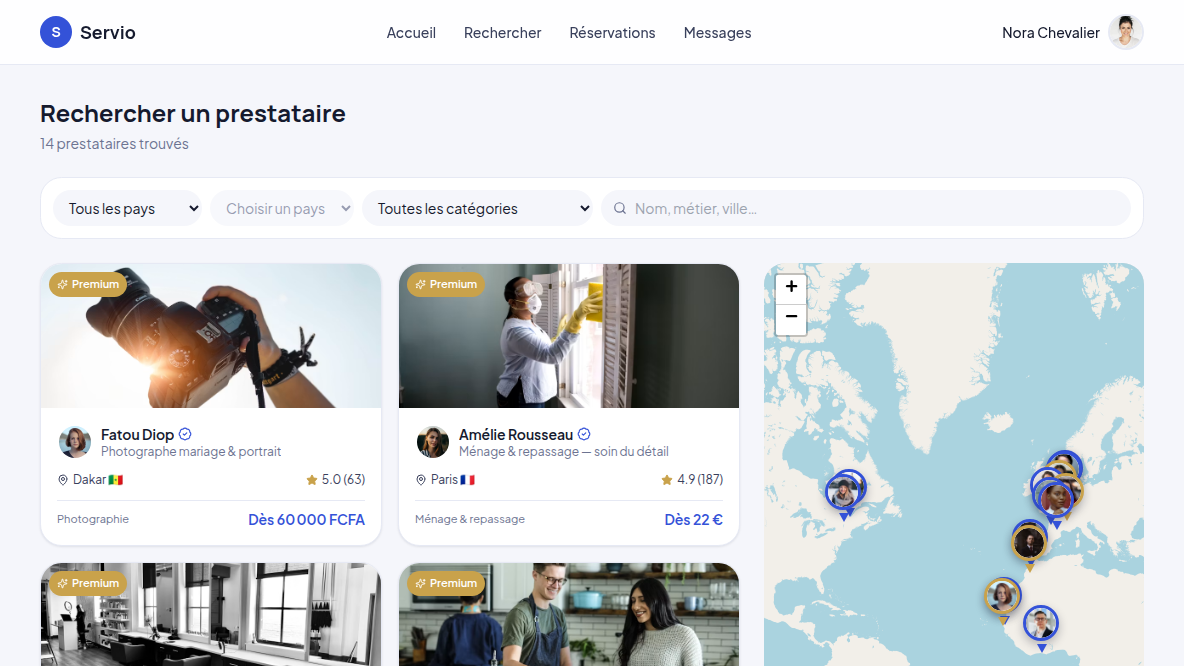This screenshot has height=666, width=1184.
Task: Click Premium badge on cooking photo card
Action: (x=446, y=584)
